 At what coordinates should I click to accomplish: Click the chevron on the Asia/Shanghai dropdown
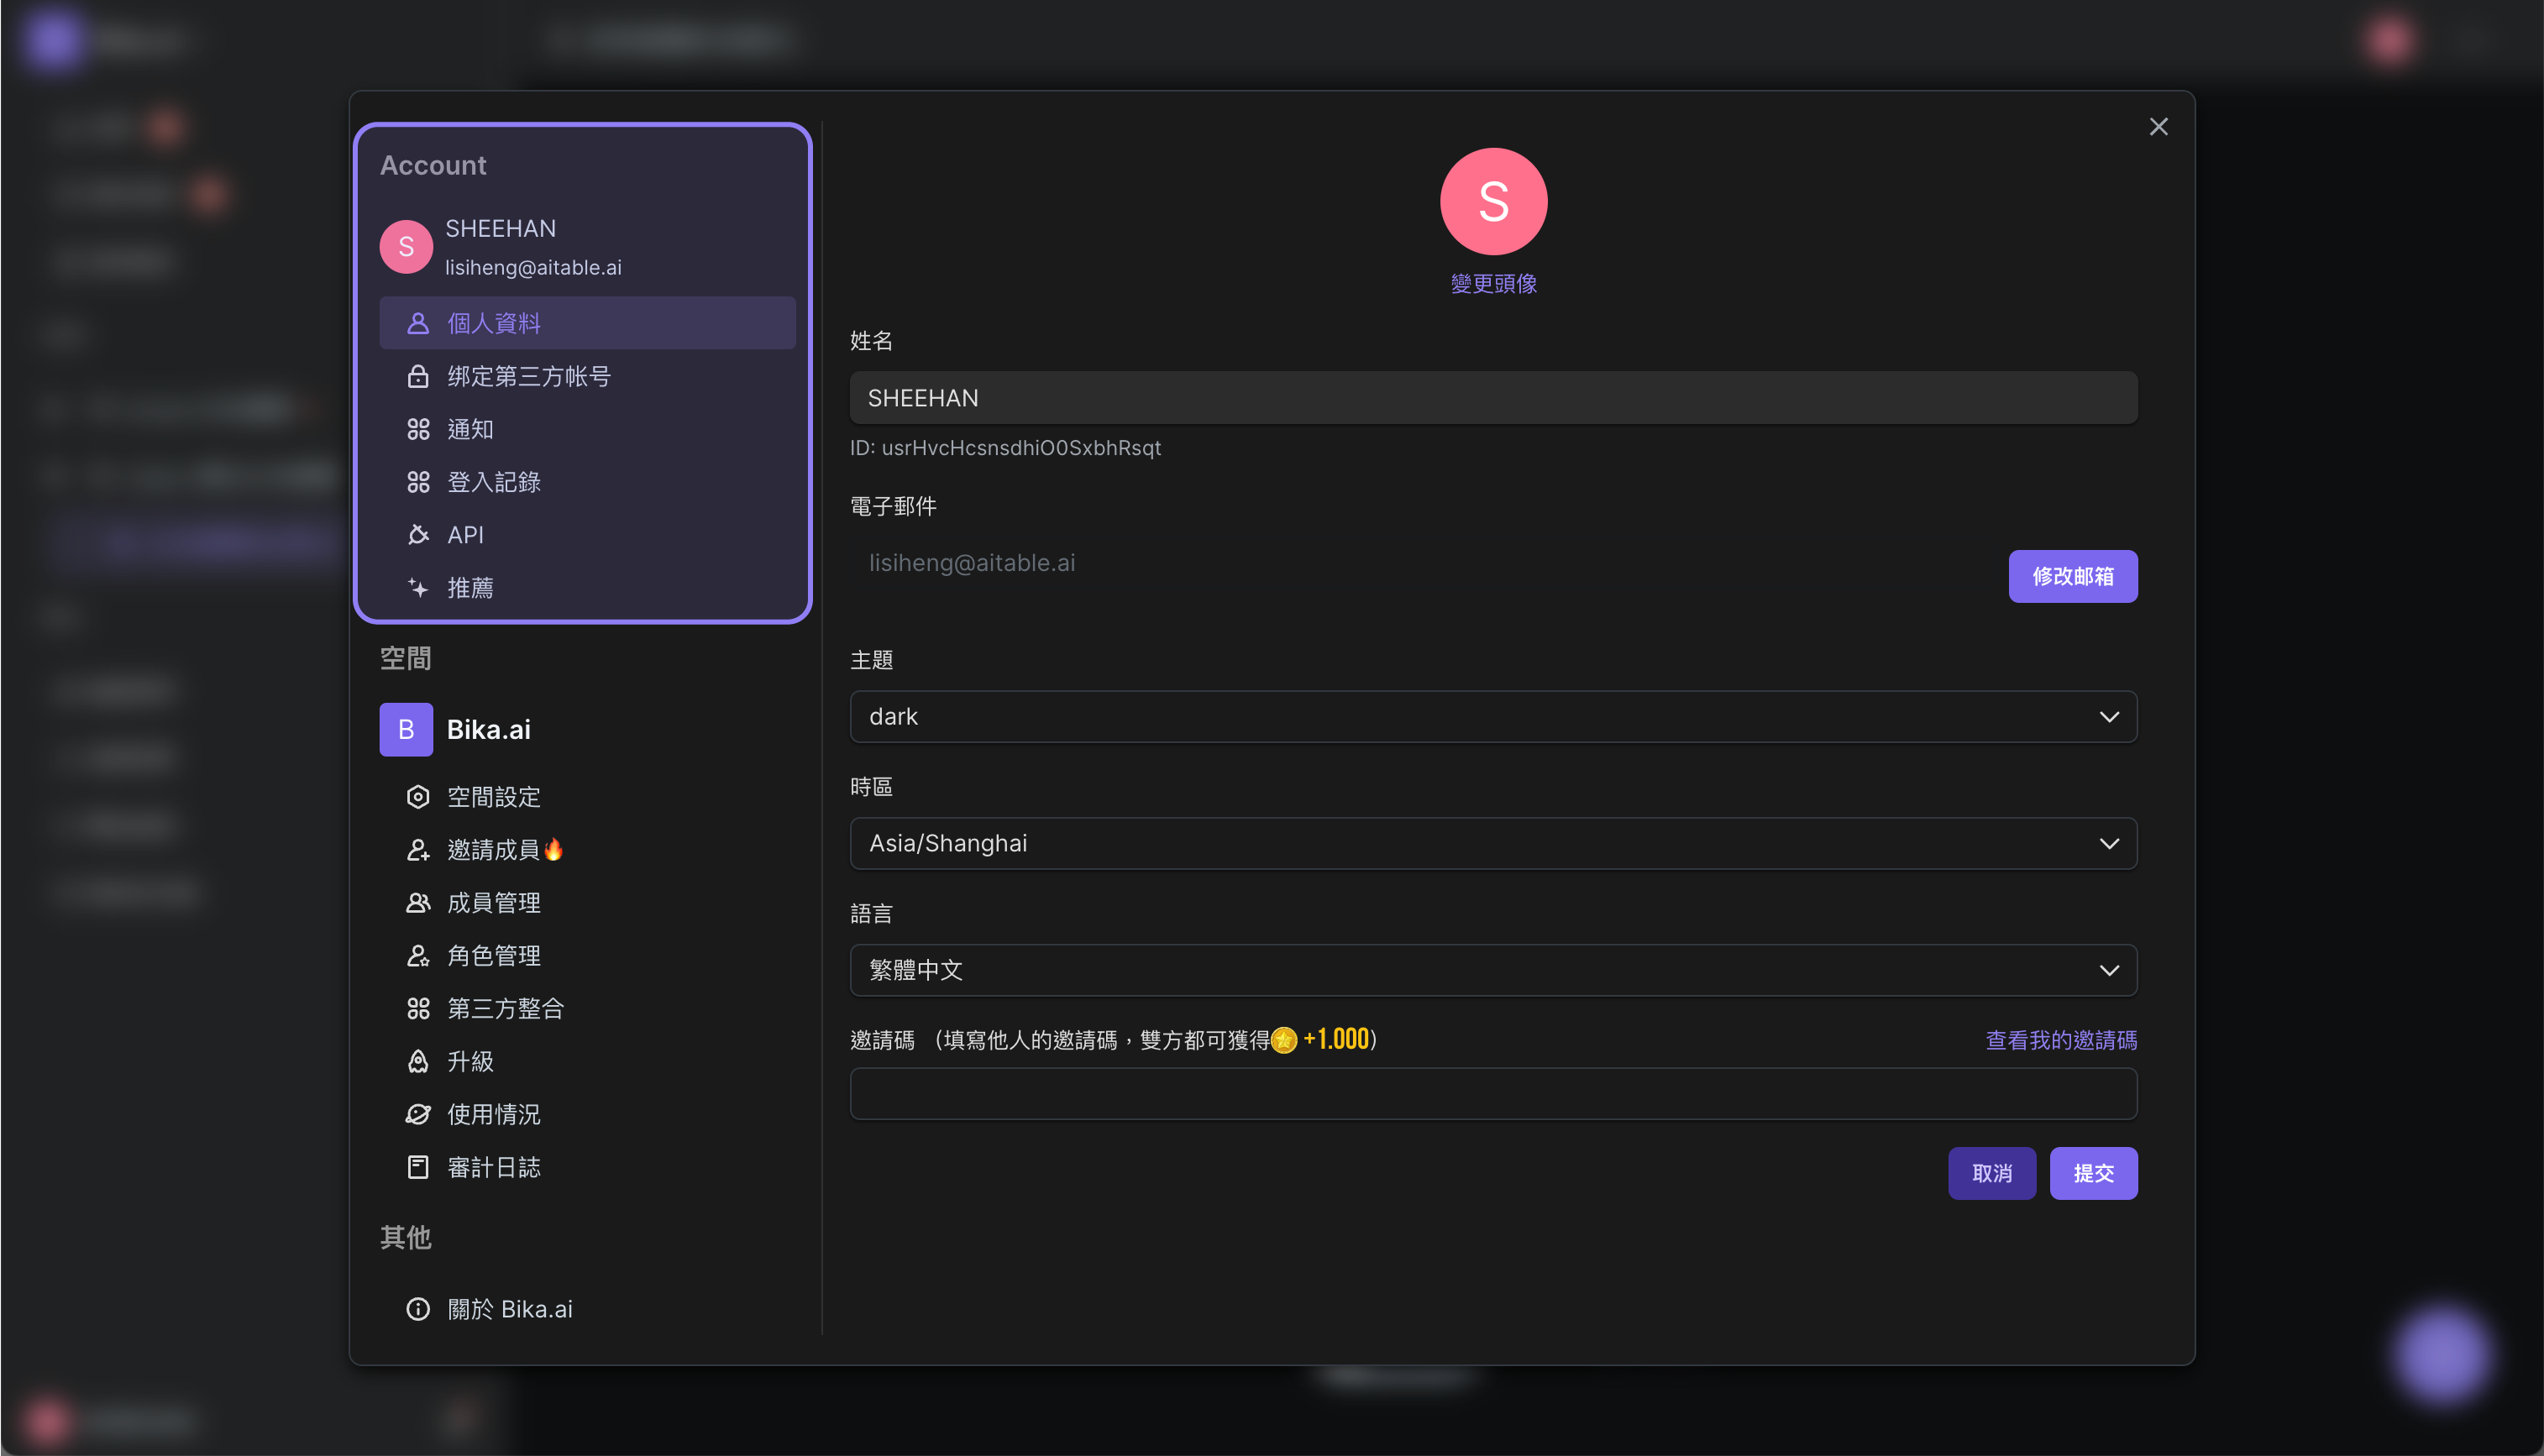pos(2109,844)
